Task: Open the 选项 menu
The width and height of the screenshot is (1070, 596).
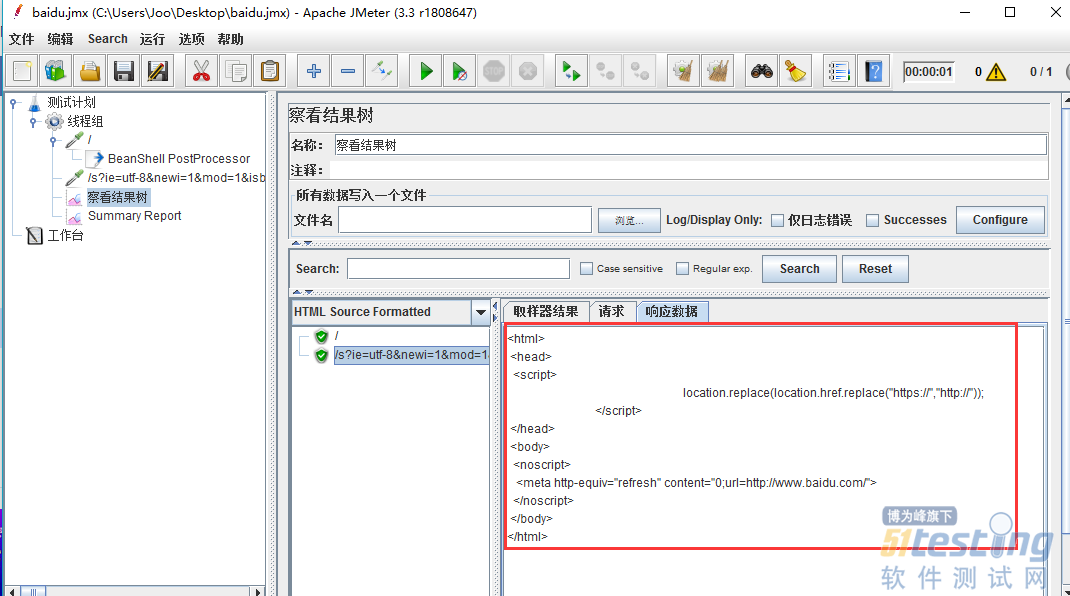Action: tap(192, 39)
